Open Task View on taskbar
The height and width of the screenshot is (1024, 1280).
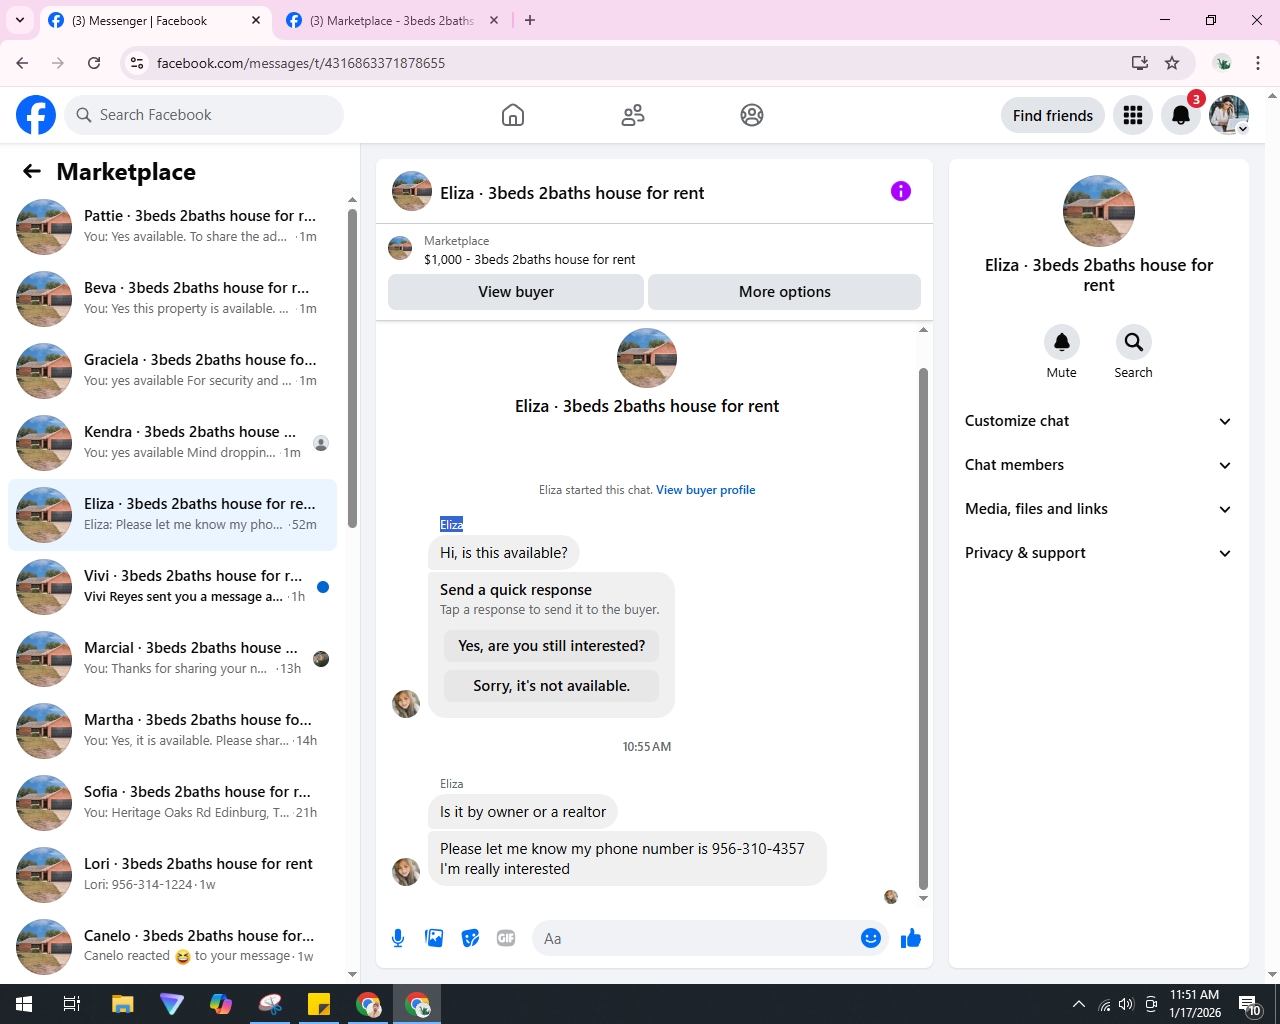(72, 1004)
